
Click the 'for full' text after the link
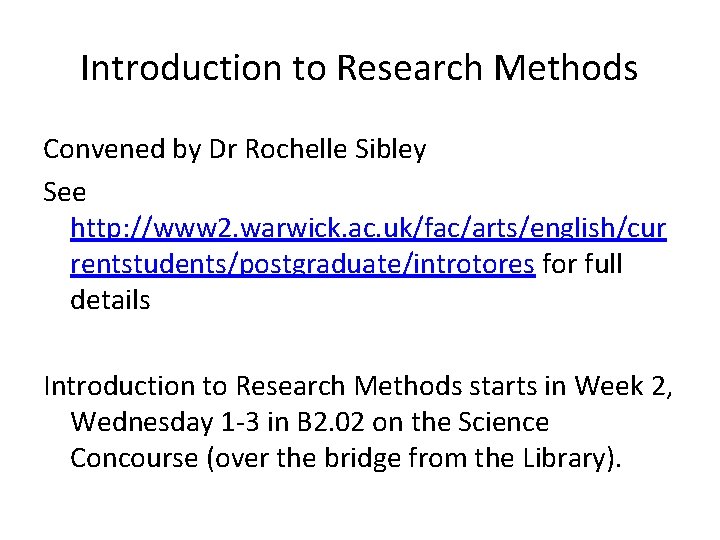pyautogui.click(x=582, y=264)
